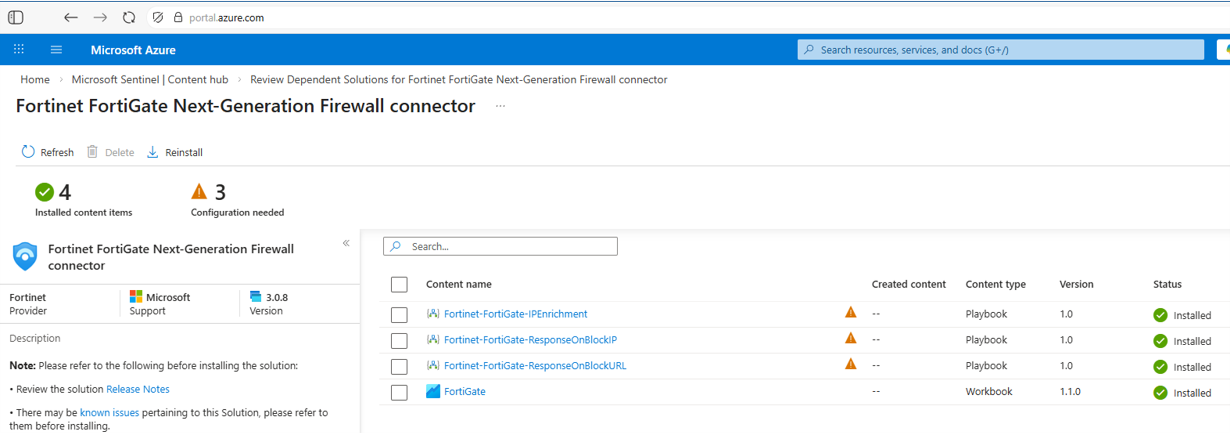Select the Fortinet-FortiGate-IPEnrichment row checkbox

[399, 315]
